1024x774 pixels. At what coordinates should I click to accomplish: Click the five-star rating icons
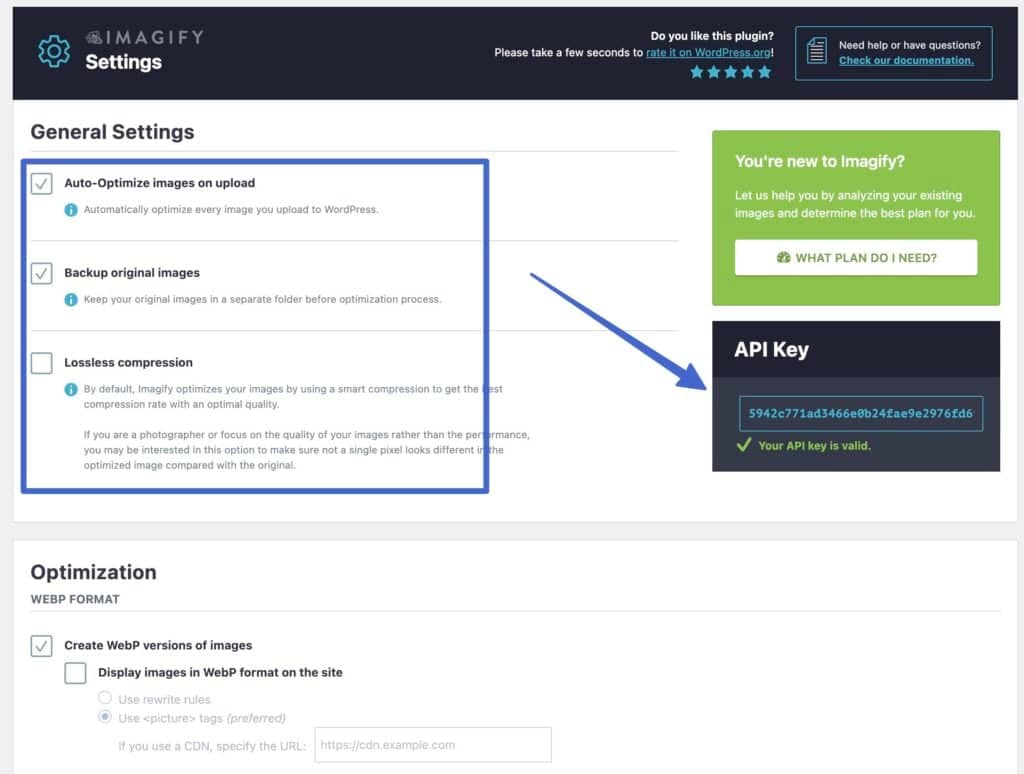[731, 72]
